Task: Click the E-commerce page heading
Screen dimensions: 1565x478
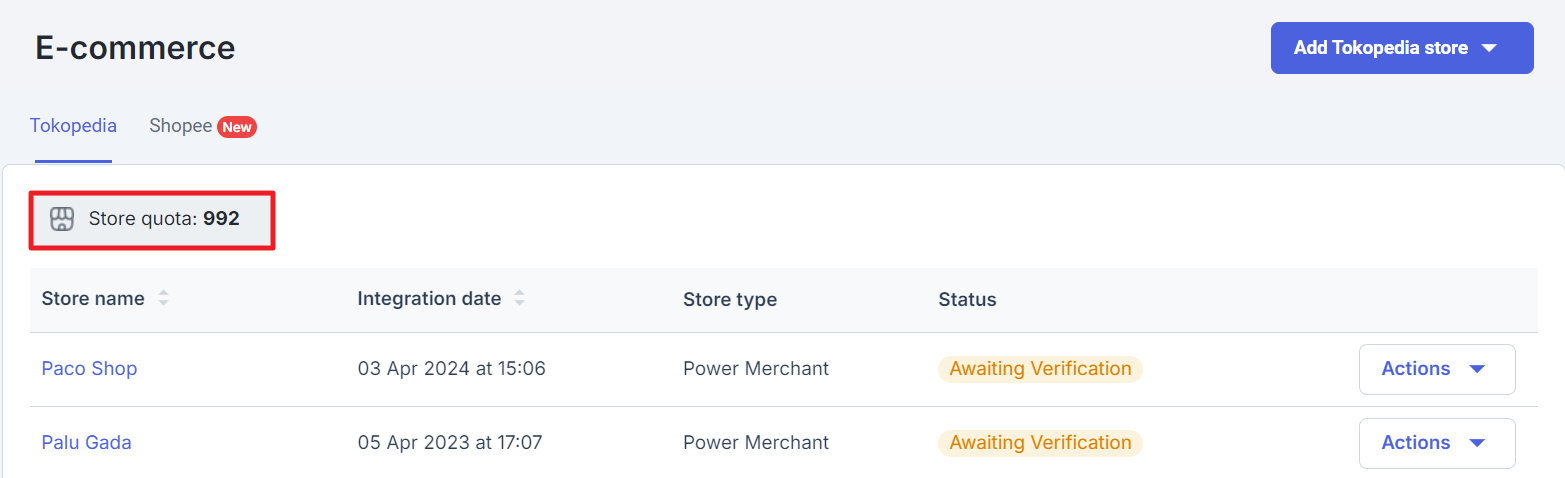Action: coord(135,47)
